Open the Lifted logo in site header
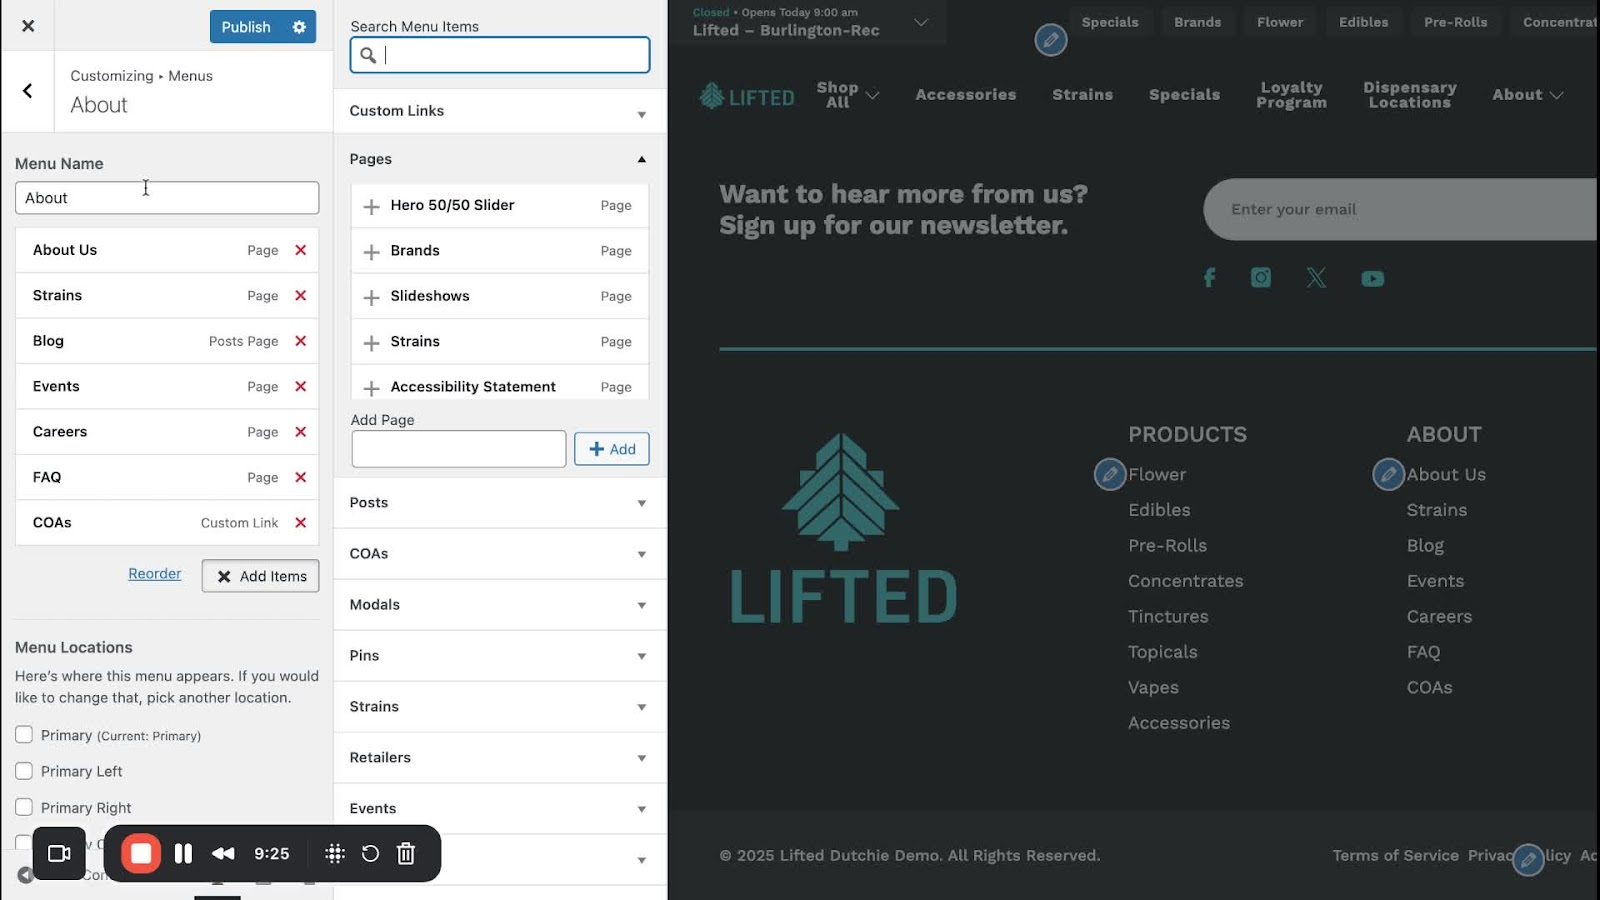Screen dimensions: 1600x900 [x=747, y=96]
